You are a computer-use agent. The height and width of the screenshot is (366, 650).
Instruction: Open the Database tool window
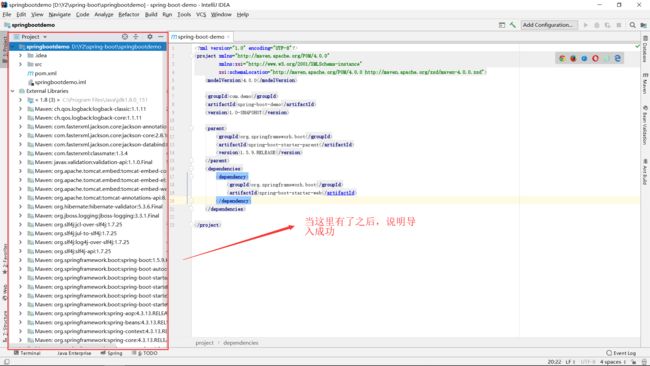pyautogui.click(x=645, y=49)
